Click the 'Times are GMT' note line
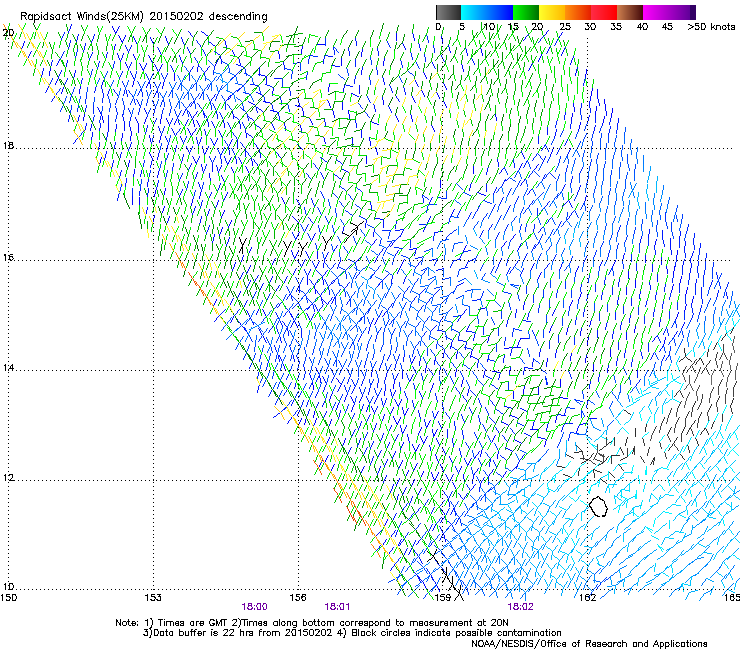The width and height of the screenshot is (740, 650). pyautogui.click(x=312, y=623)
